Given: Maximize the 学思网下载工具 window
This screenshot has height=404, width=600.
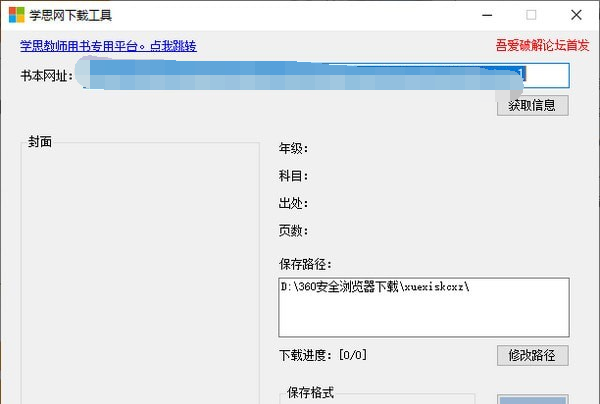Looking at the screenshot, I should (x=531, y=15).
